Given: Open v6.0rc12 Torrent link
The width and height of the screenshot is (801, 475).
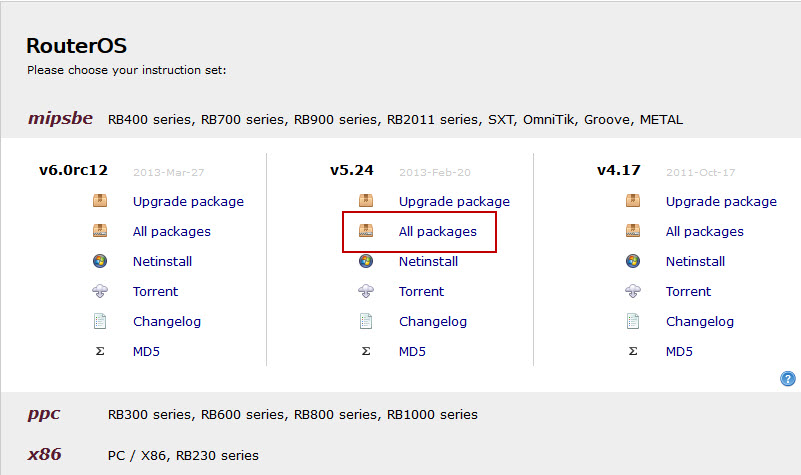Looking at the screenshot, I should pyautogui.click(x=155, y=292).
